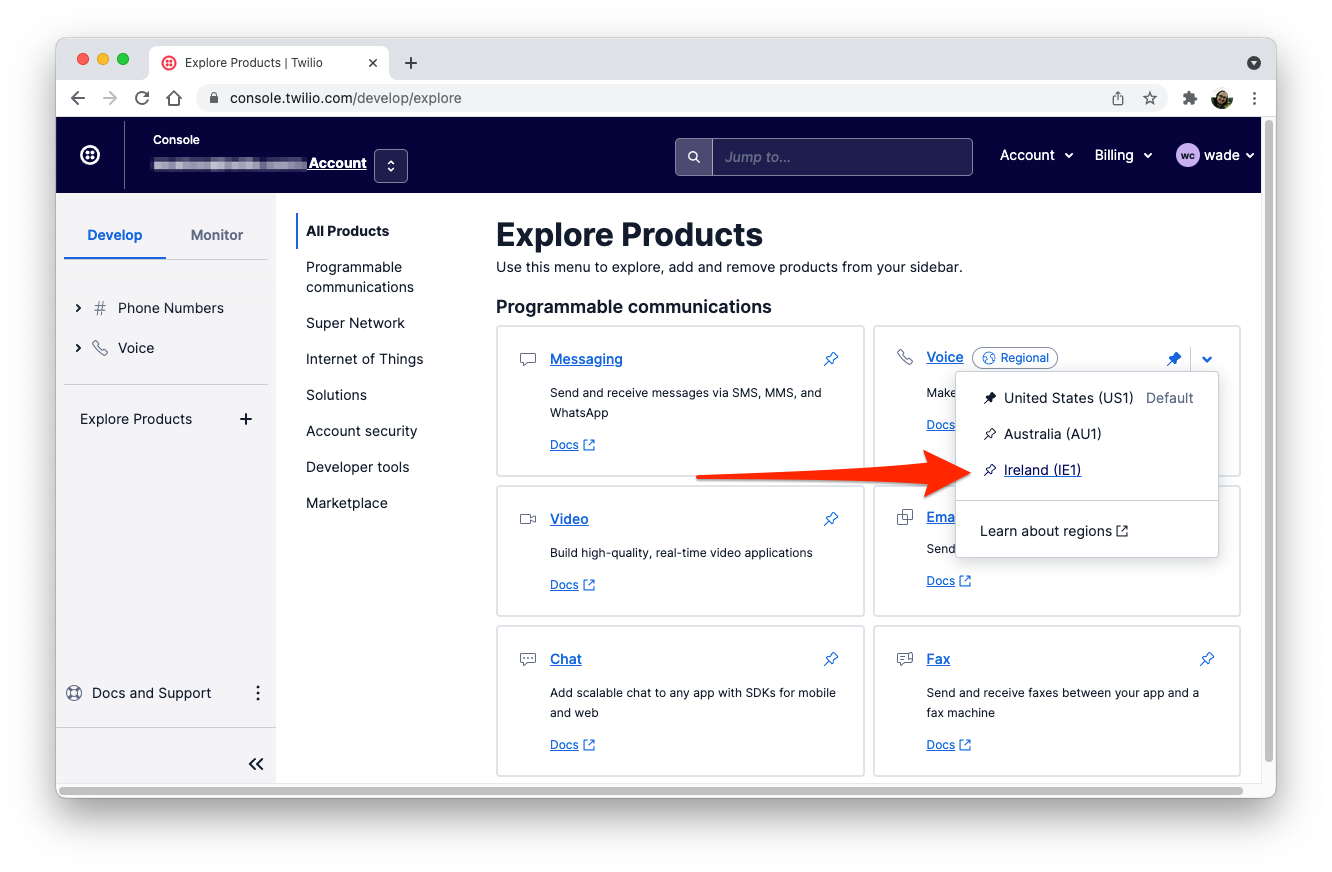Image resolution: width=1332 pixels, height=872 pixels.
Task: Pin the Video product card
Action: pyautogui.click(x=831, y=519)
